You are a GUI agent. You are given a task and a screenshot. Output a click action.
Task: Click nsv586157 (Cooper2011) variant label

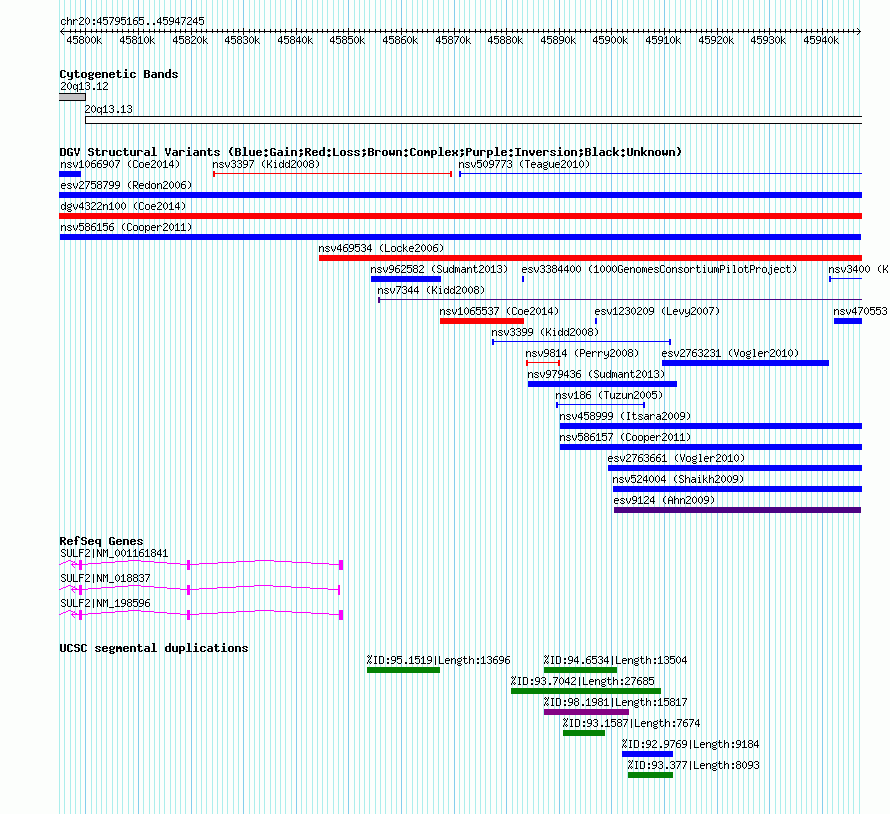click(x=625, y=437)
